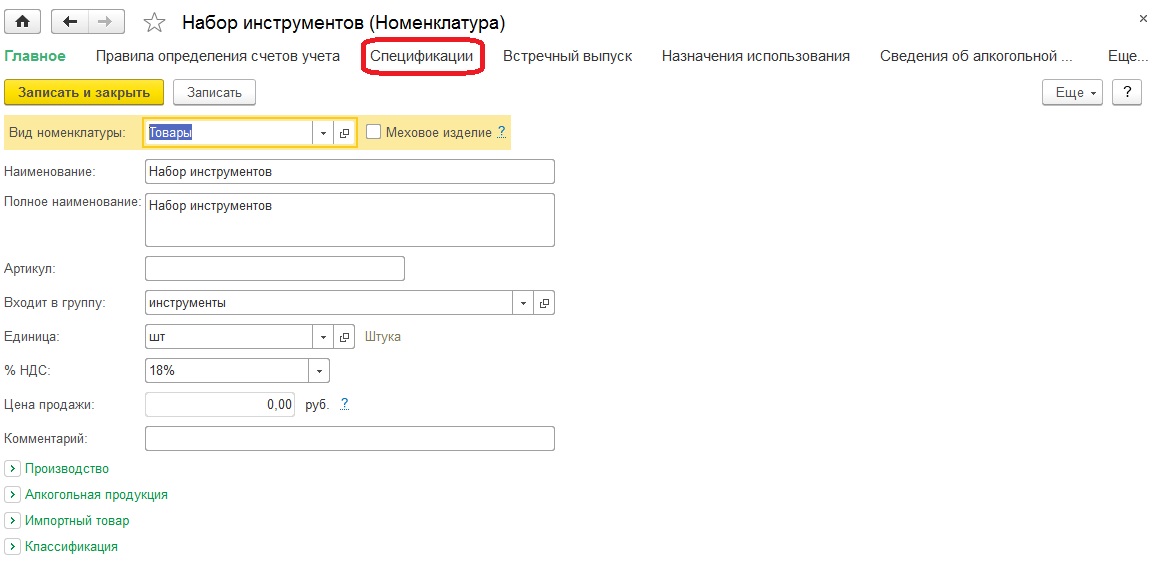Go to the home page icon
This screenshot has width=1153, height=561.
coord(23,22)
